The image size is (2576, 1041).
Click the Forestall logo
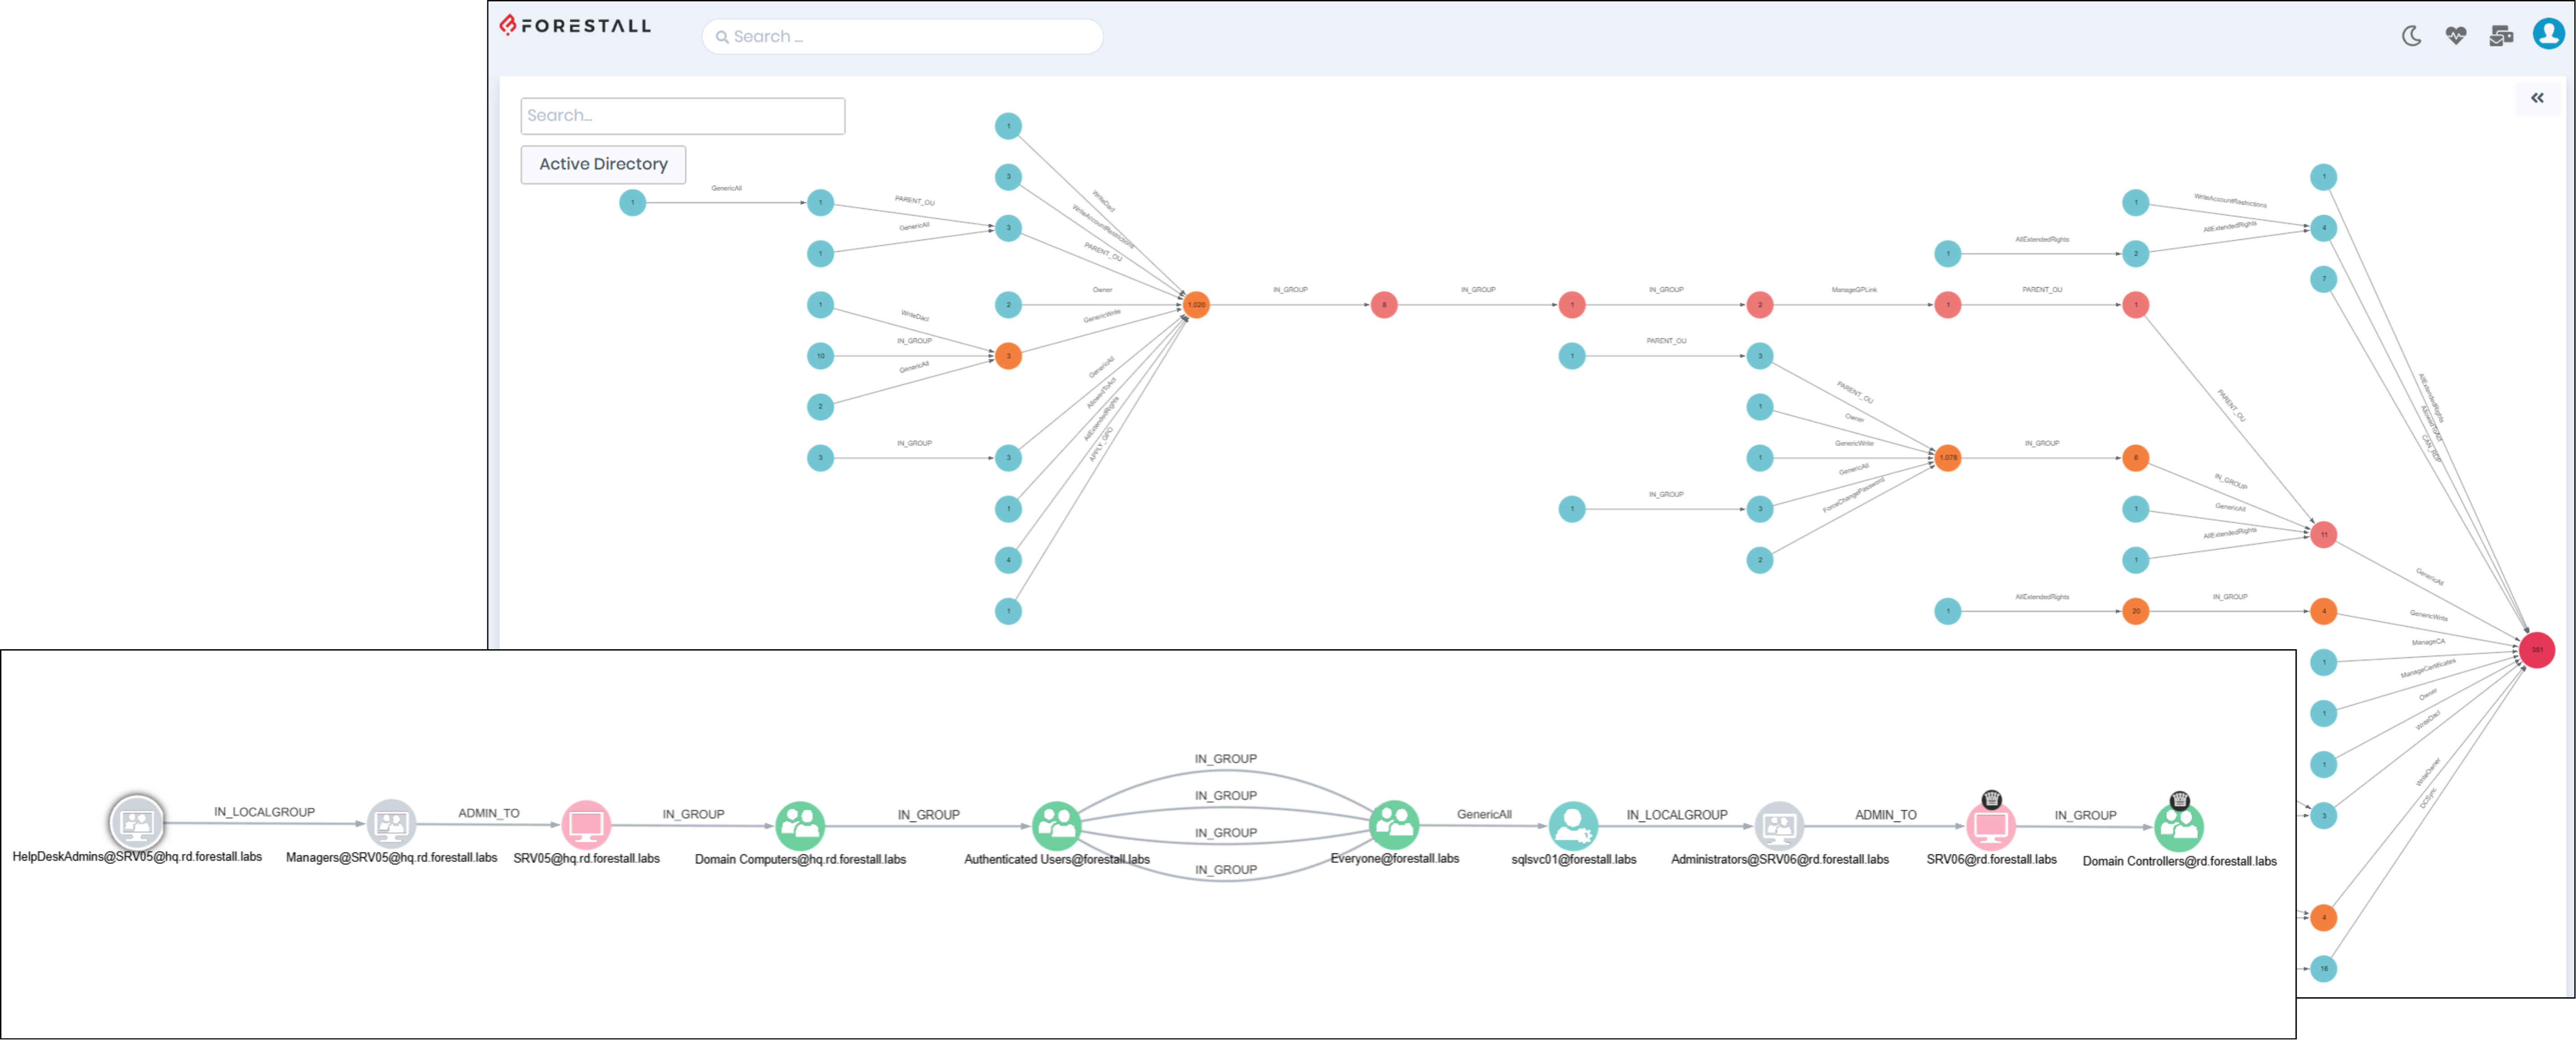coord(576,27)
